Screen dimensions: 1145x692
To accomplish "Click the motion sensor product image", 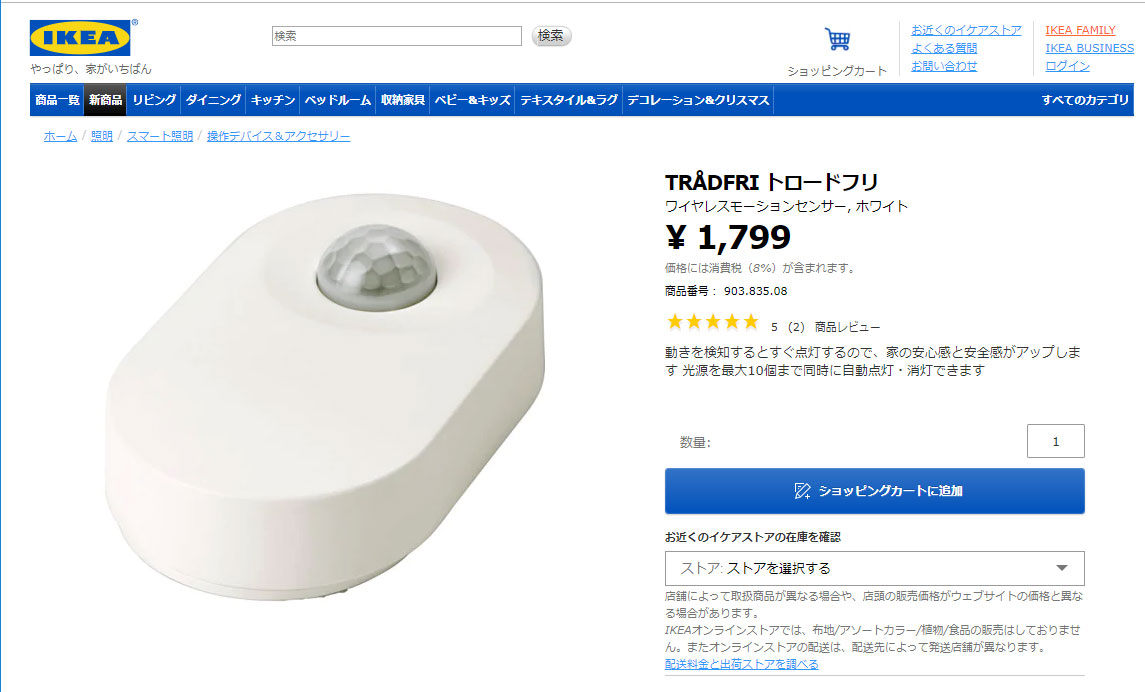I will point(325,397).
